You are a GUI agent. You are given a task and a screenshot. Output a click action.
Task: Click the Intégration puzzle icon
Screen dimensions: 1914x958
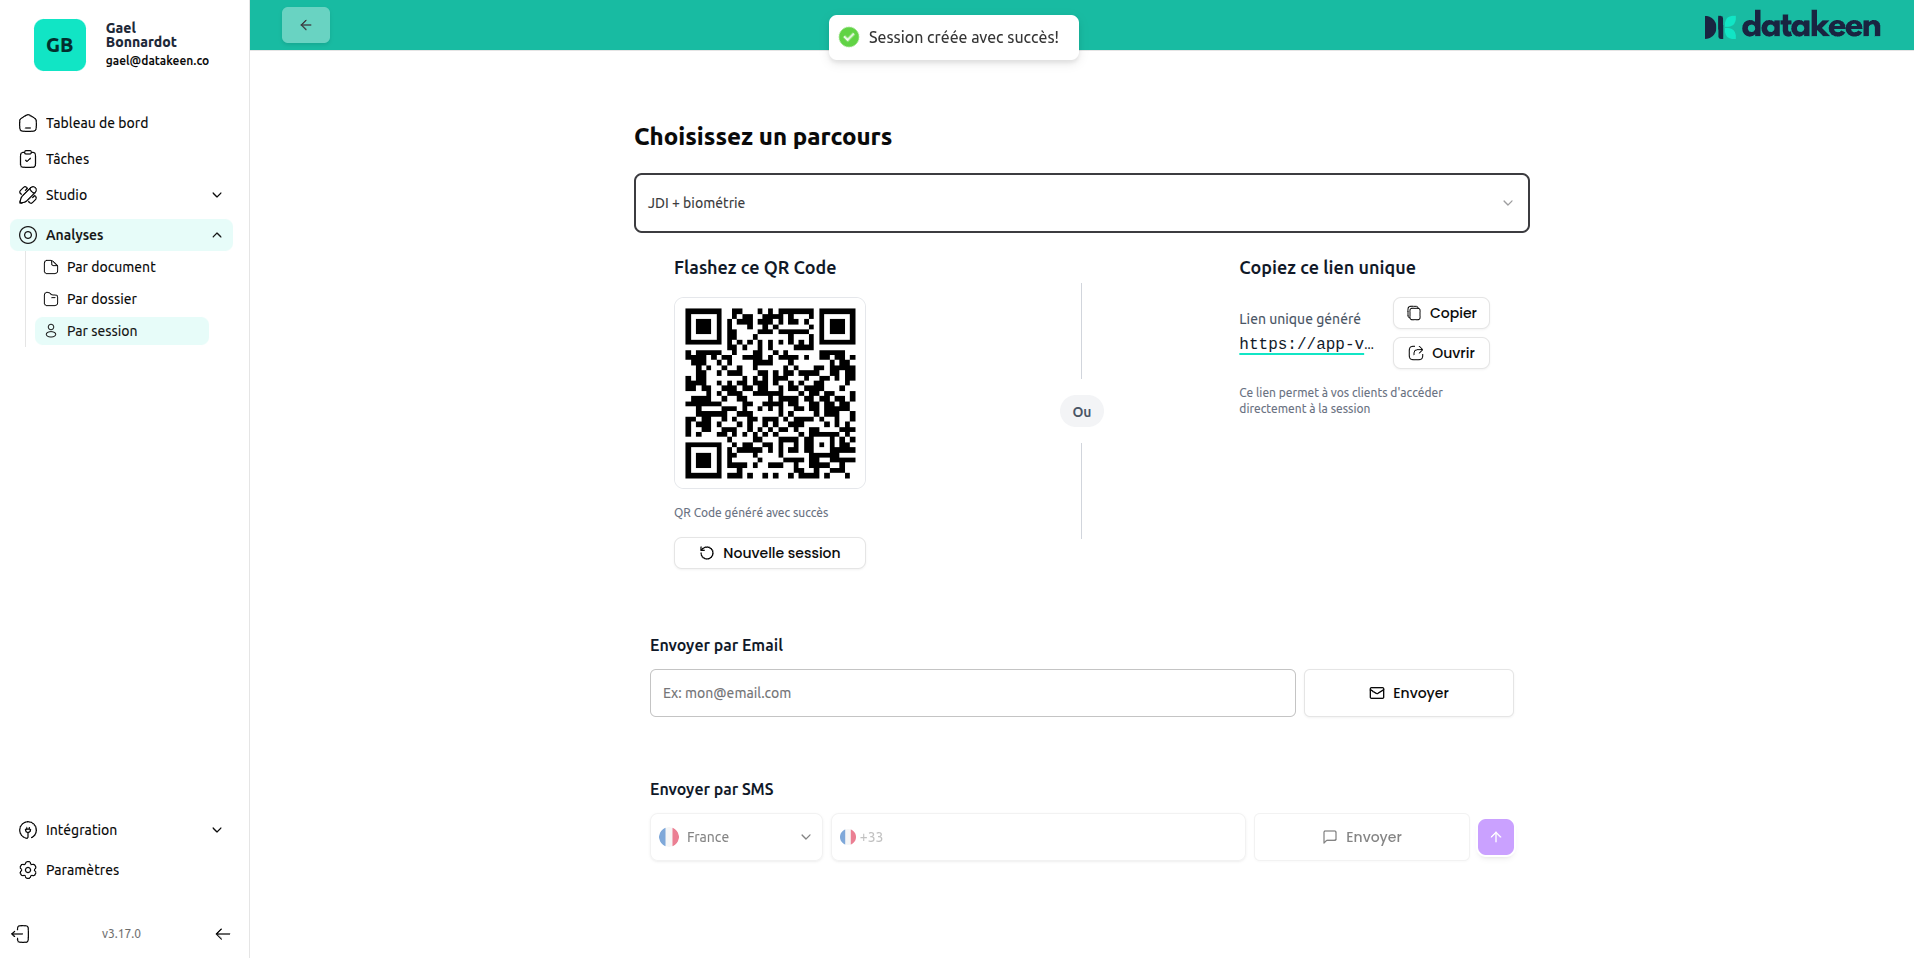27,829
